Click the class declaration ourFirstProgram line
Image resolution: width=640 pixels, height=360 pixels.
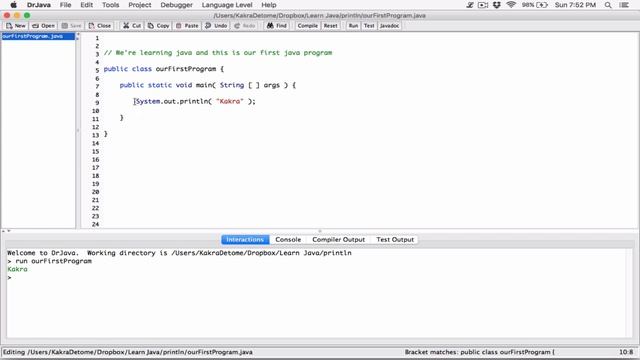tap(164, 69)
